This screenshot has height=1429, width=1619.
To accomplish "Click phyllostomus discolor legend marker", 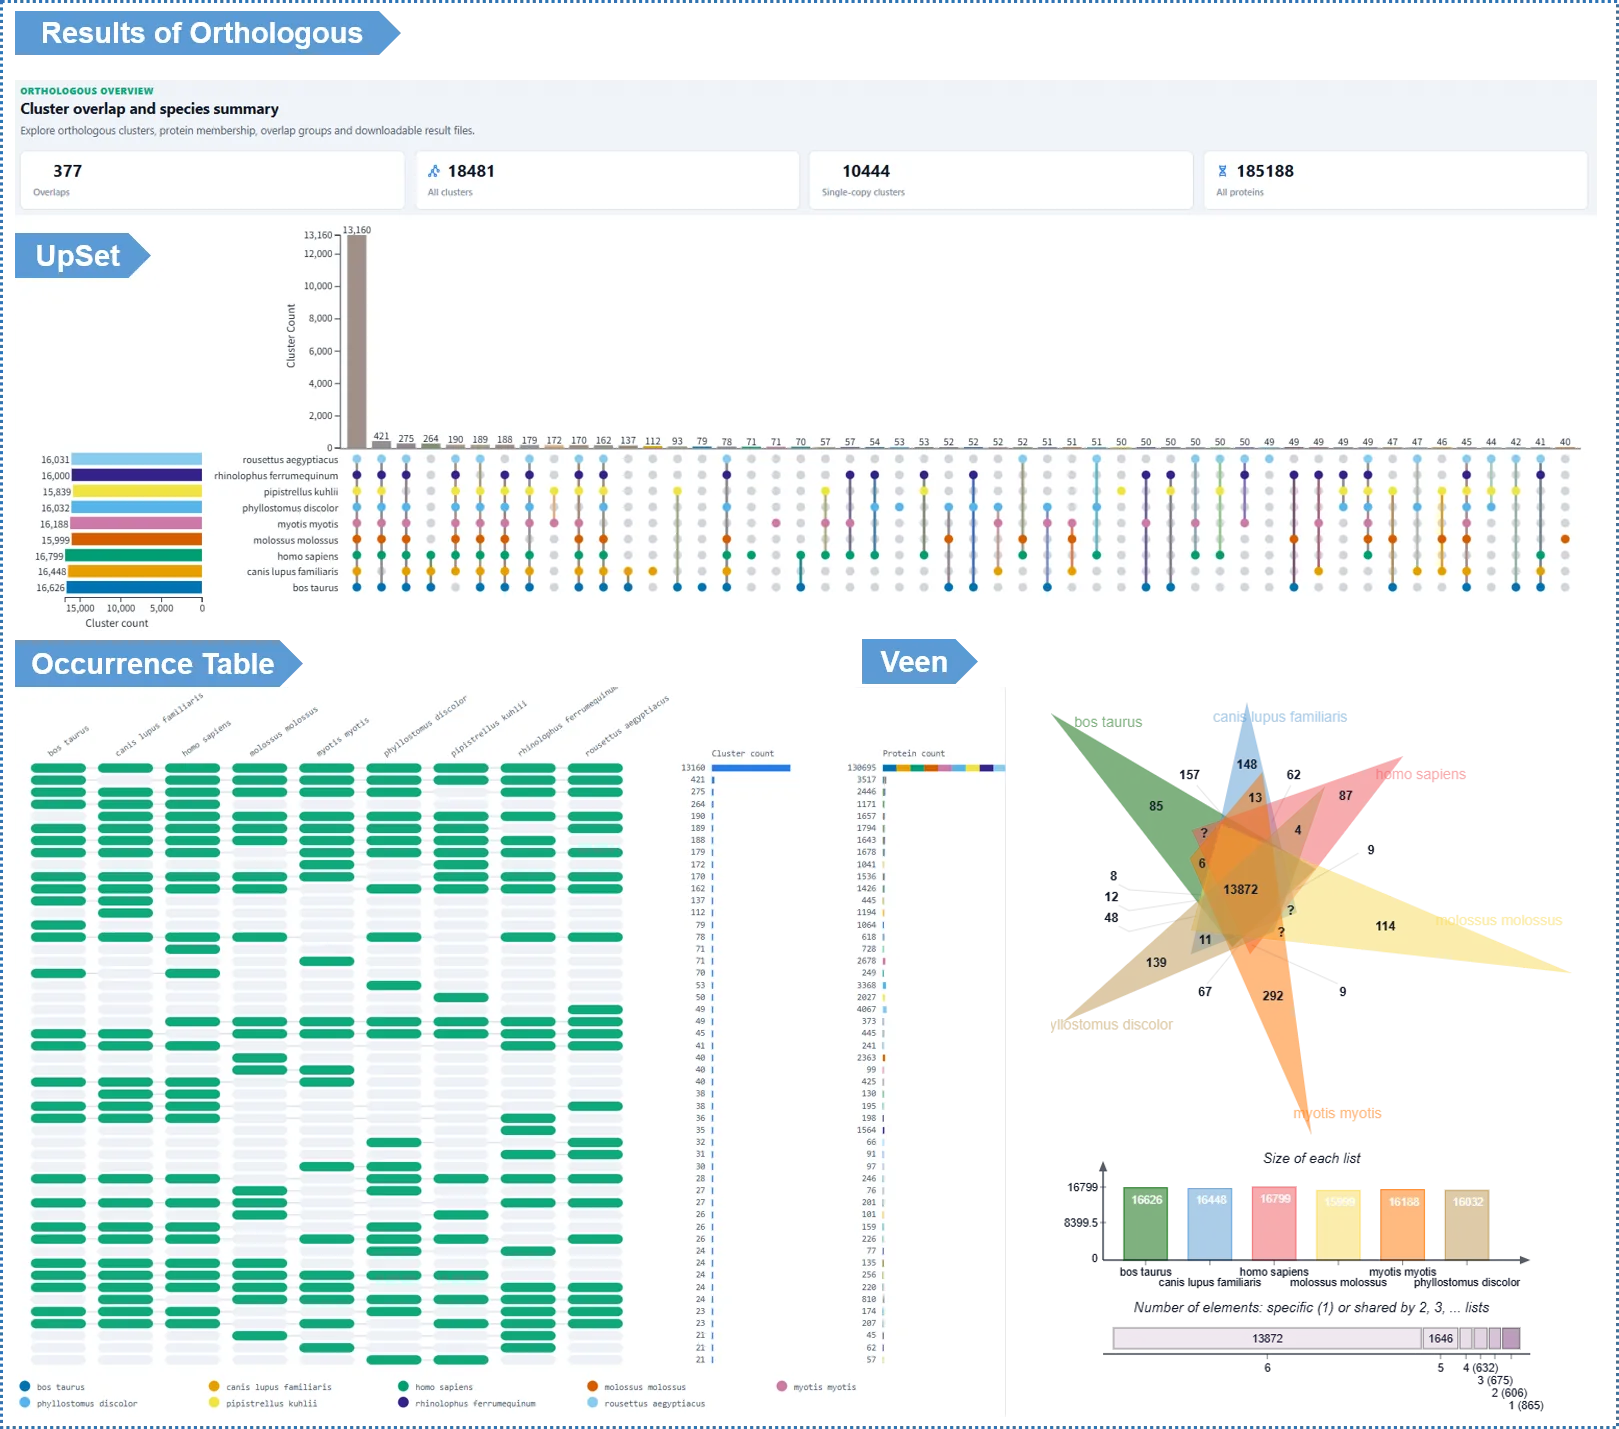I will tap(25, 1402).
